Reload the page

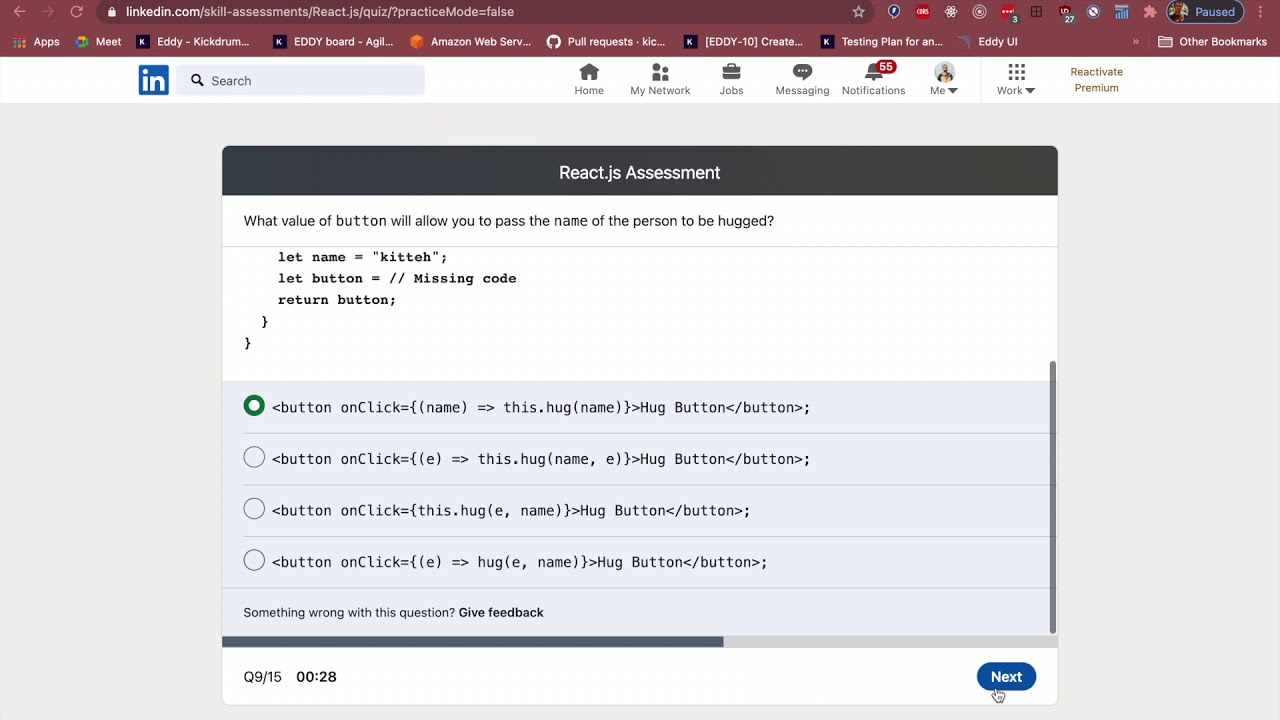pos(77,12)
